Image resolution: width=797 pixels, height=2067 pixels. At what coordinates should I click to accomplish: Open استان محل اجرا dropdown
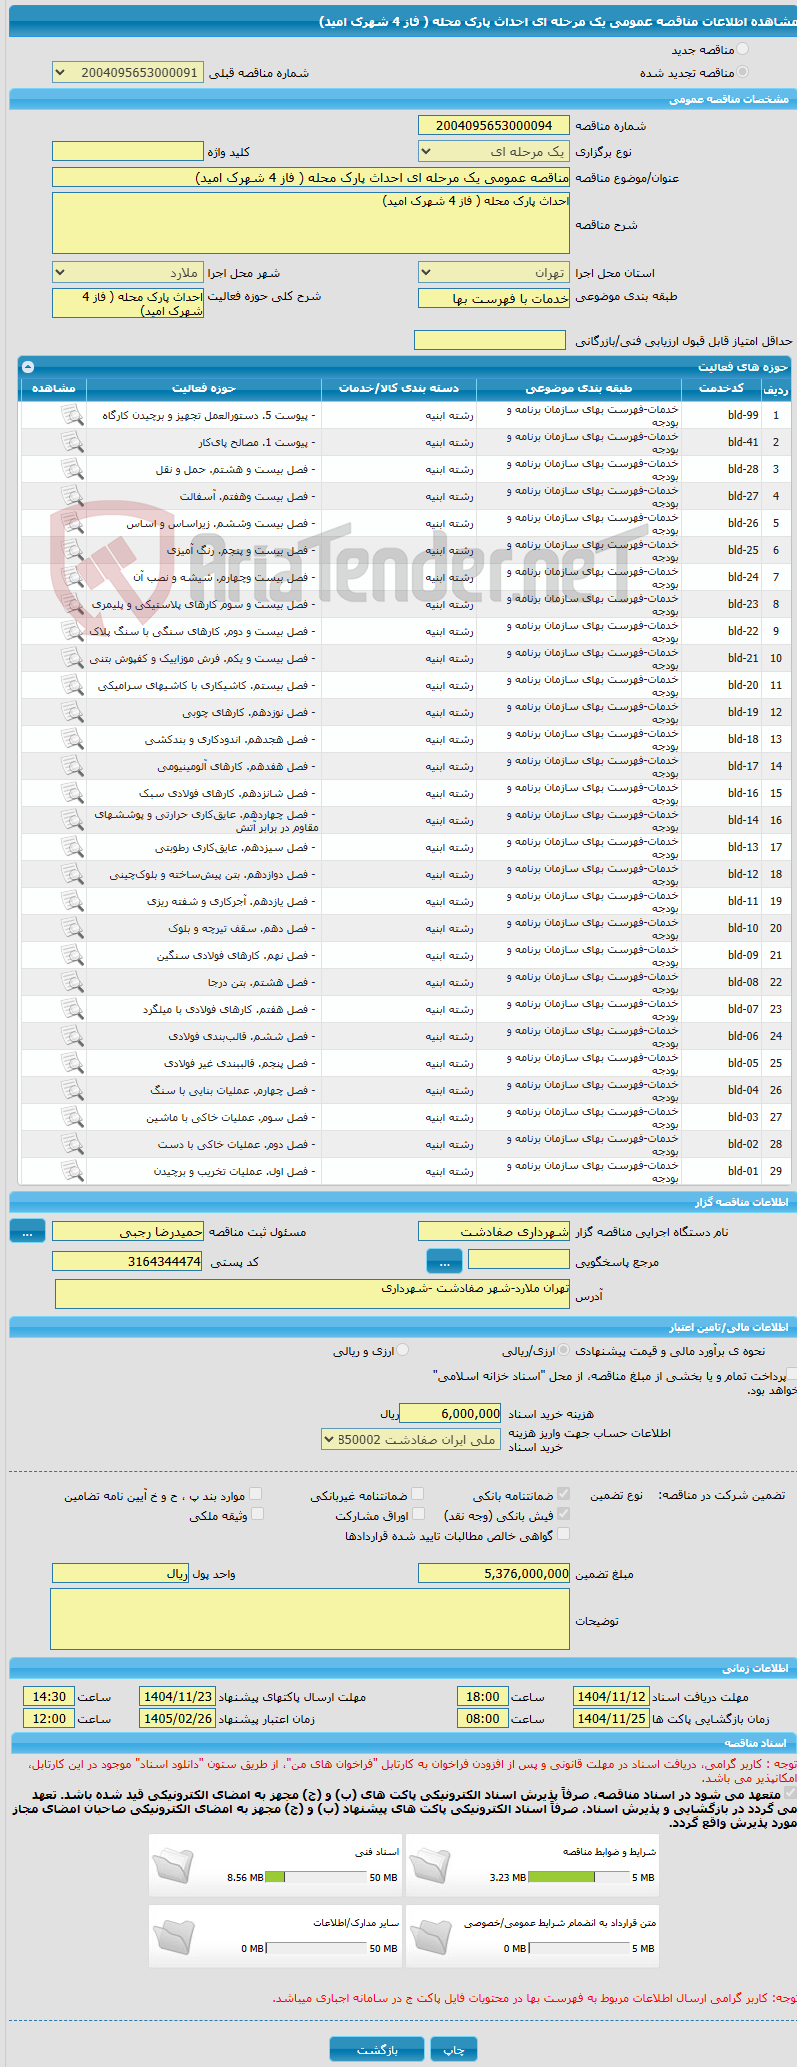(x=494, y=272)
